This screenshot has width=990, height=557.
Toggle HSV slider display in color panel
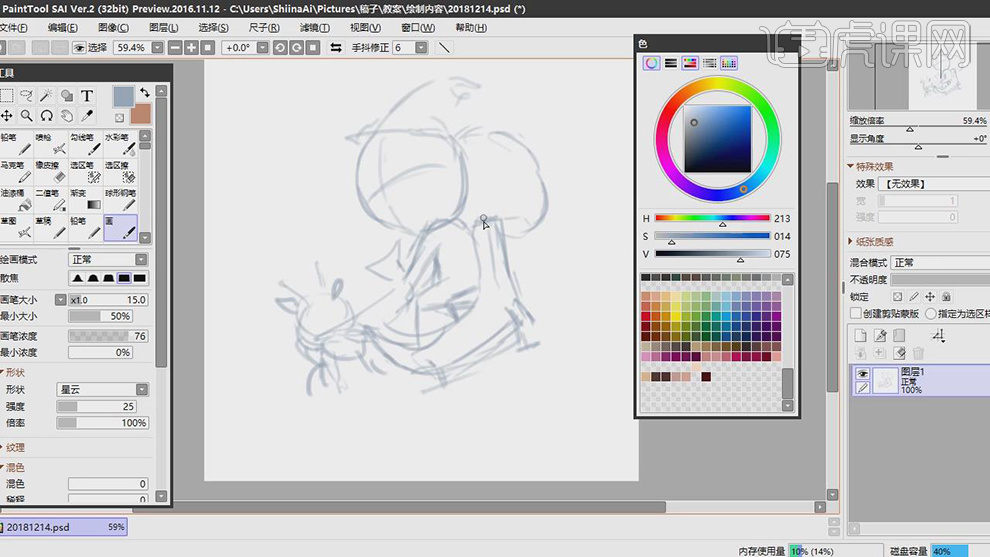click(x=690, y=63)
